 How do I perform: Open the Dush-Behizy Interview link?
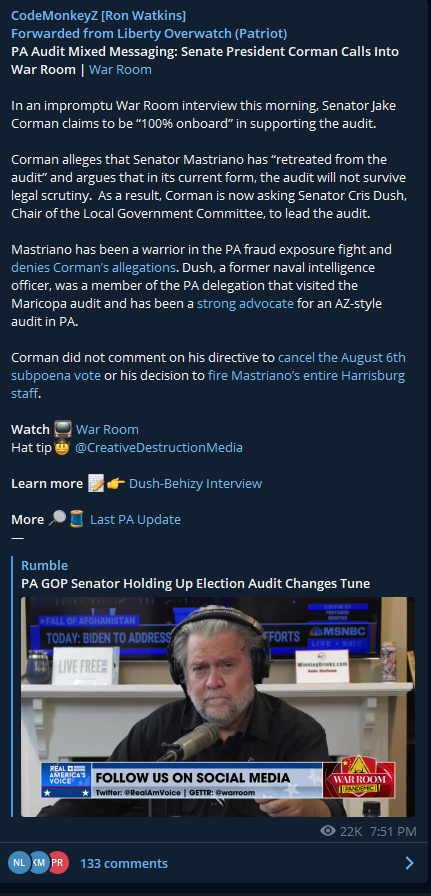tap(195, 484)
